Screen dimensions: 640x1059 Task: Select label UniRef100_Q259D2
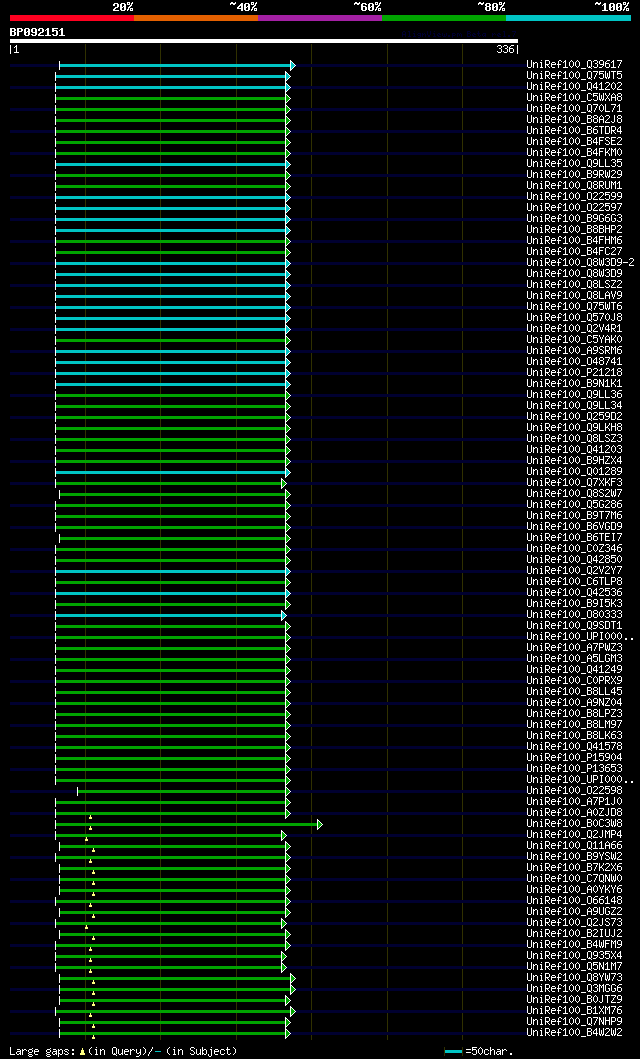tap(574, 417)
